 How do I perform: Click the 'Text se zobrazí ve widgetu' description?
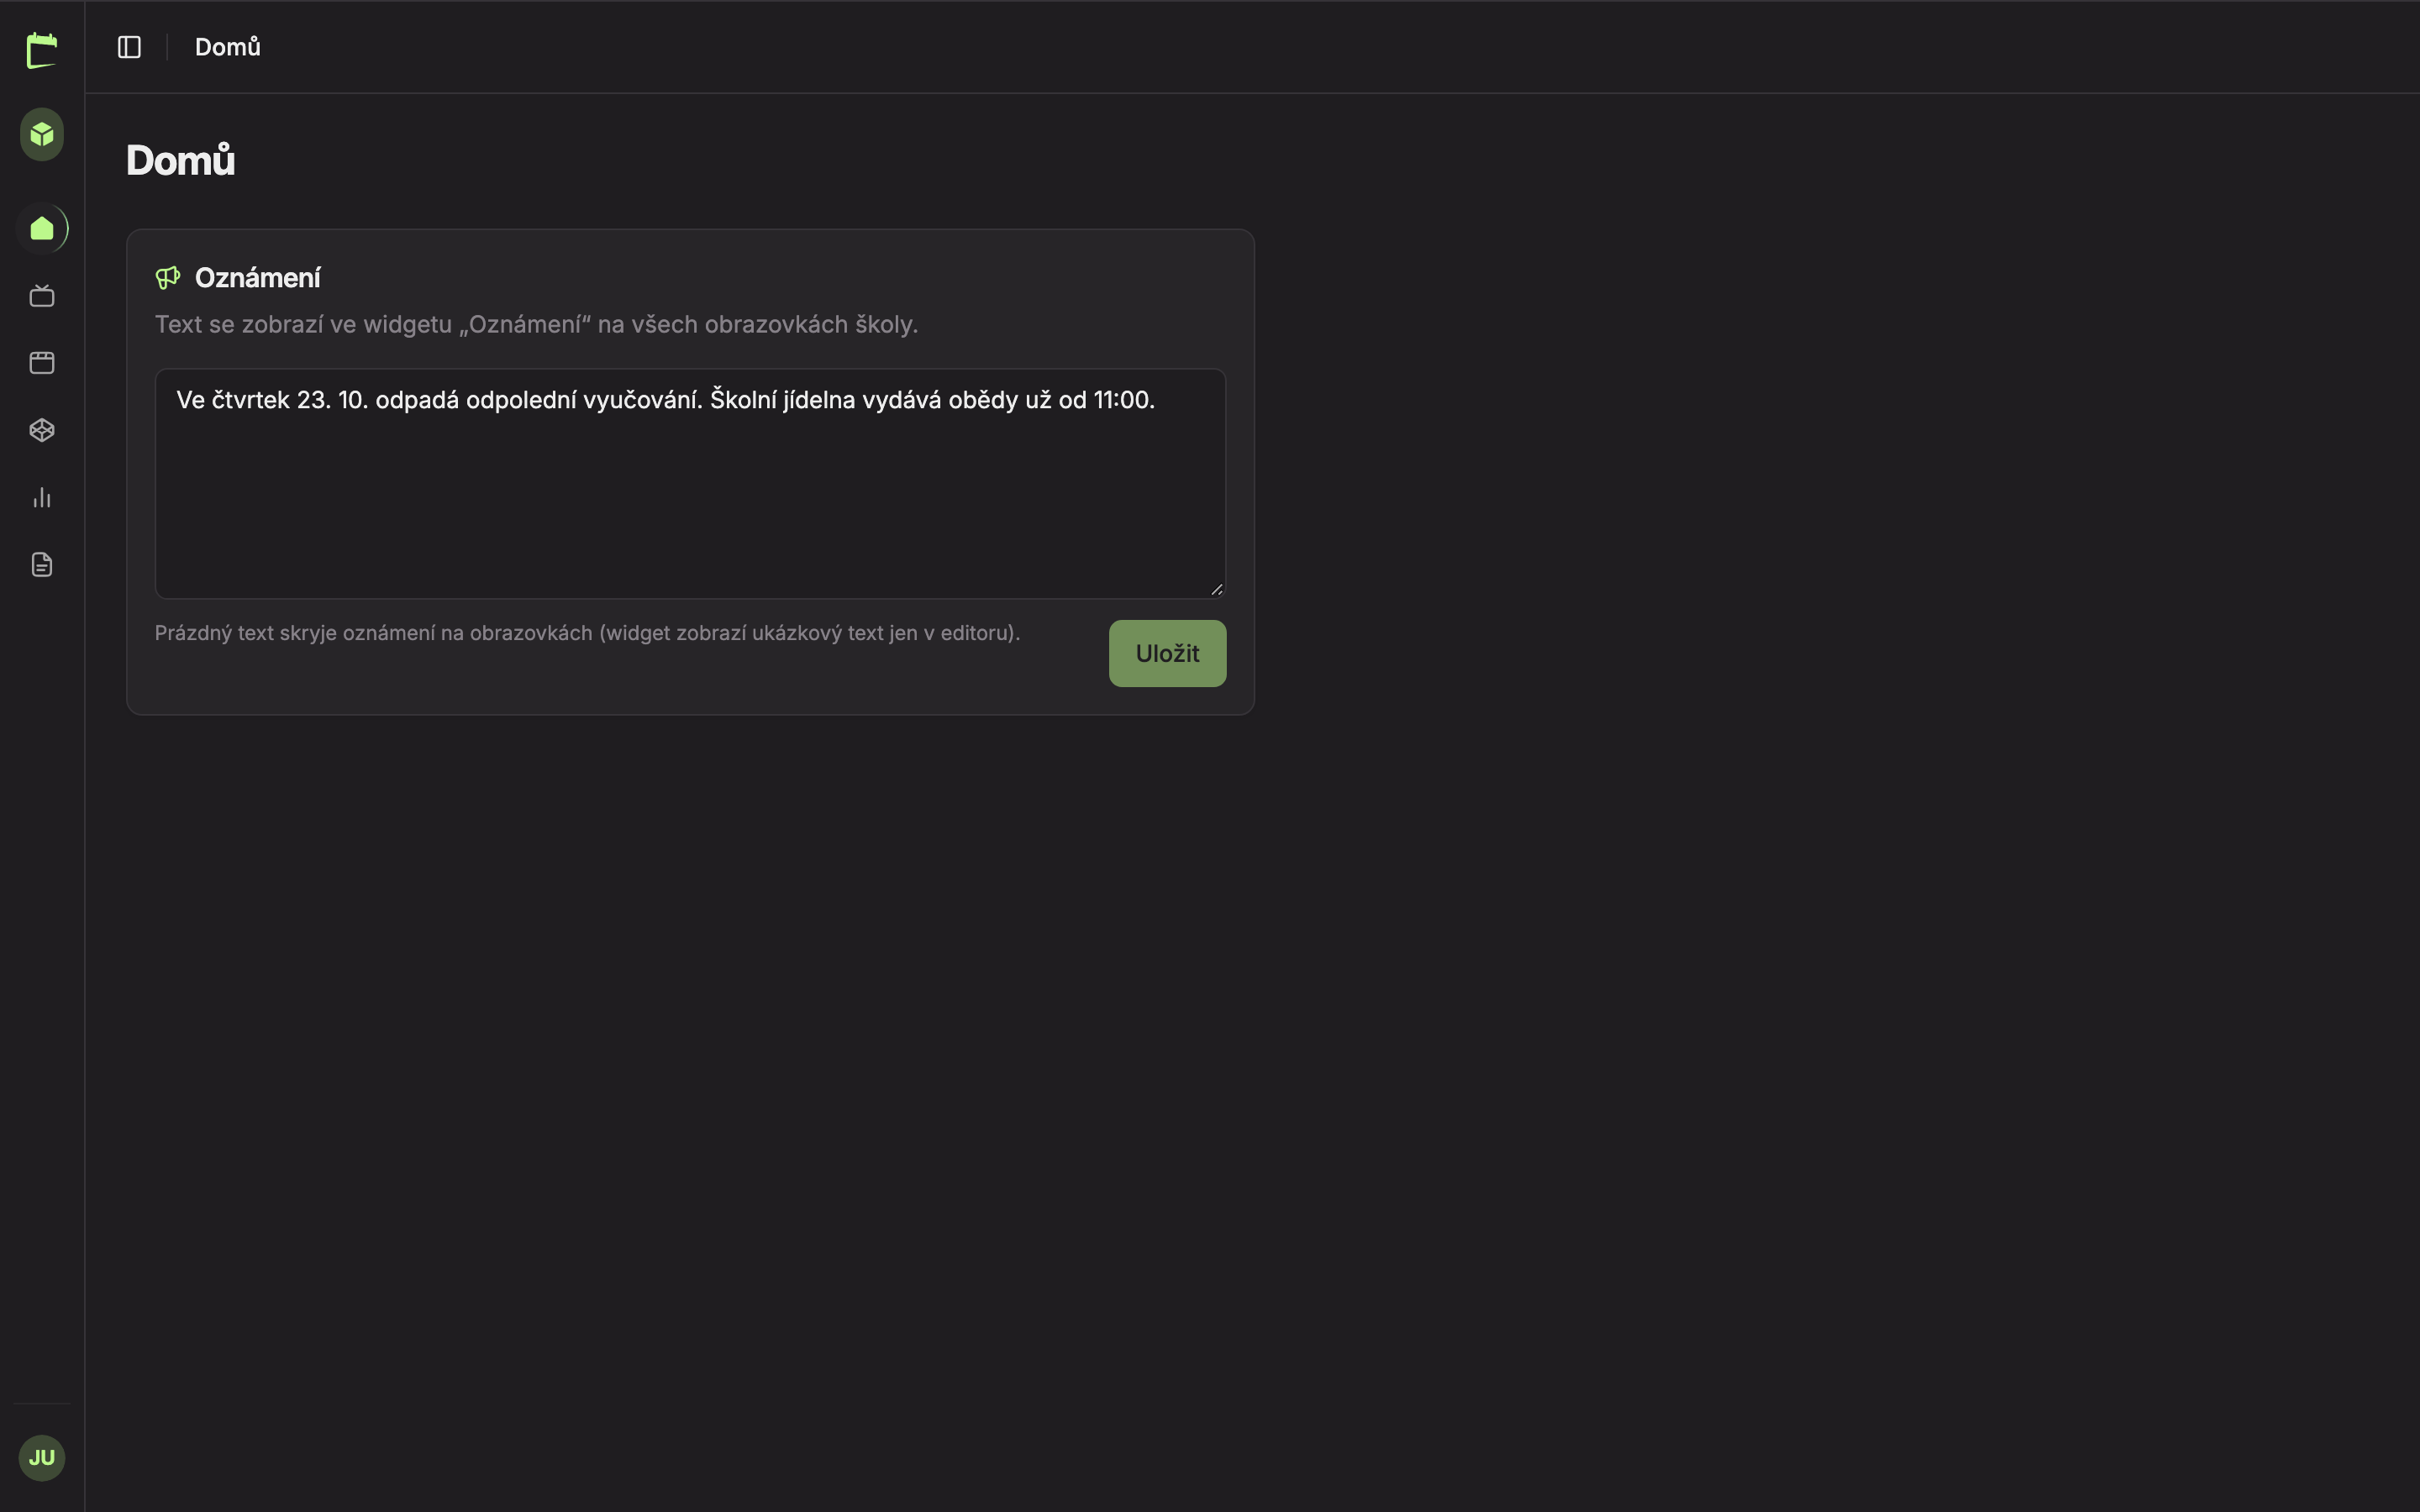[536, 325]
